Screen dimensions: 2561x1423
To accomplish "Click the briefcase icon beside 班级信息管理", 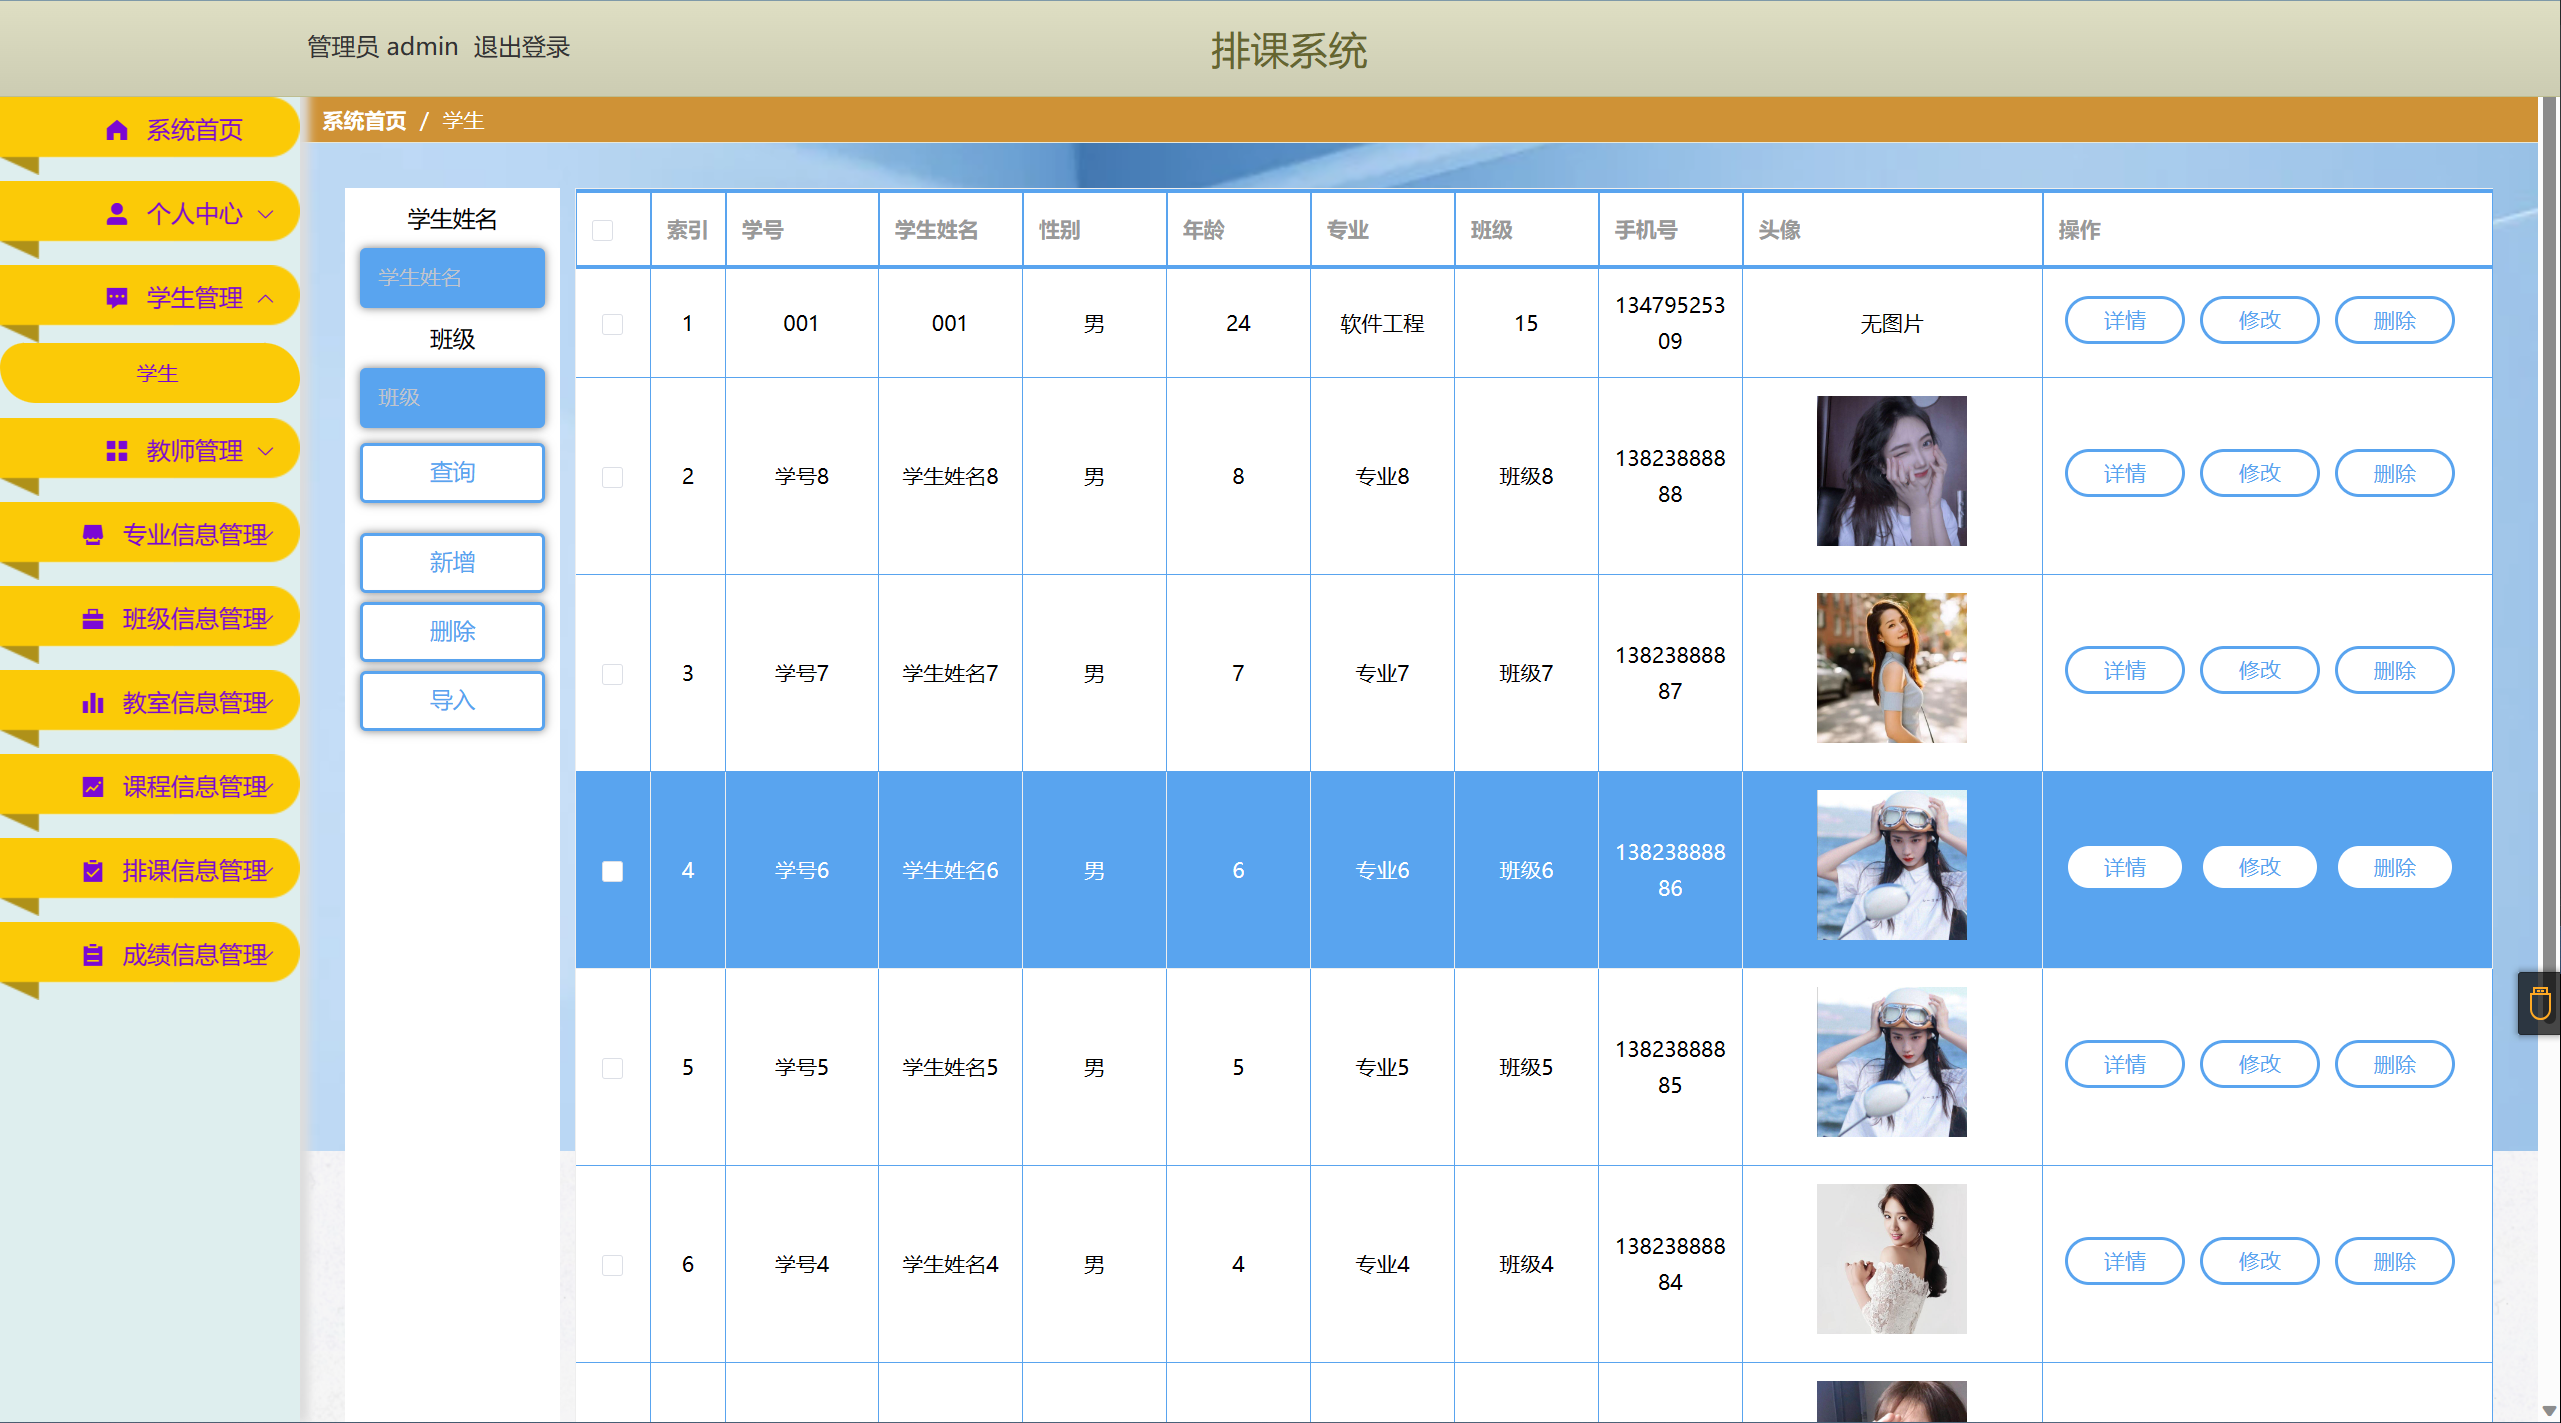I will (x=93, y=619).
